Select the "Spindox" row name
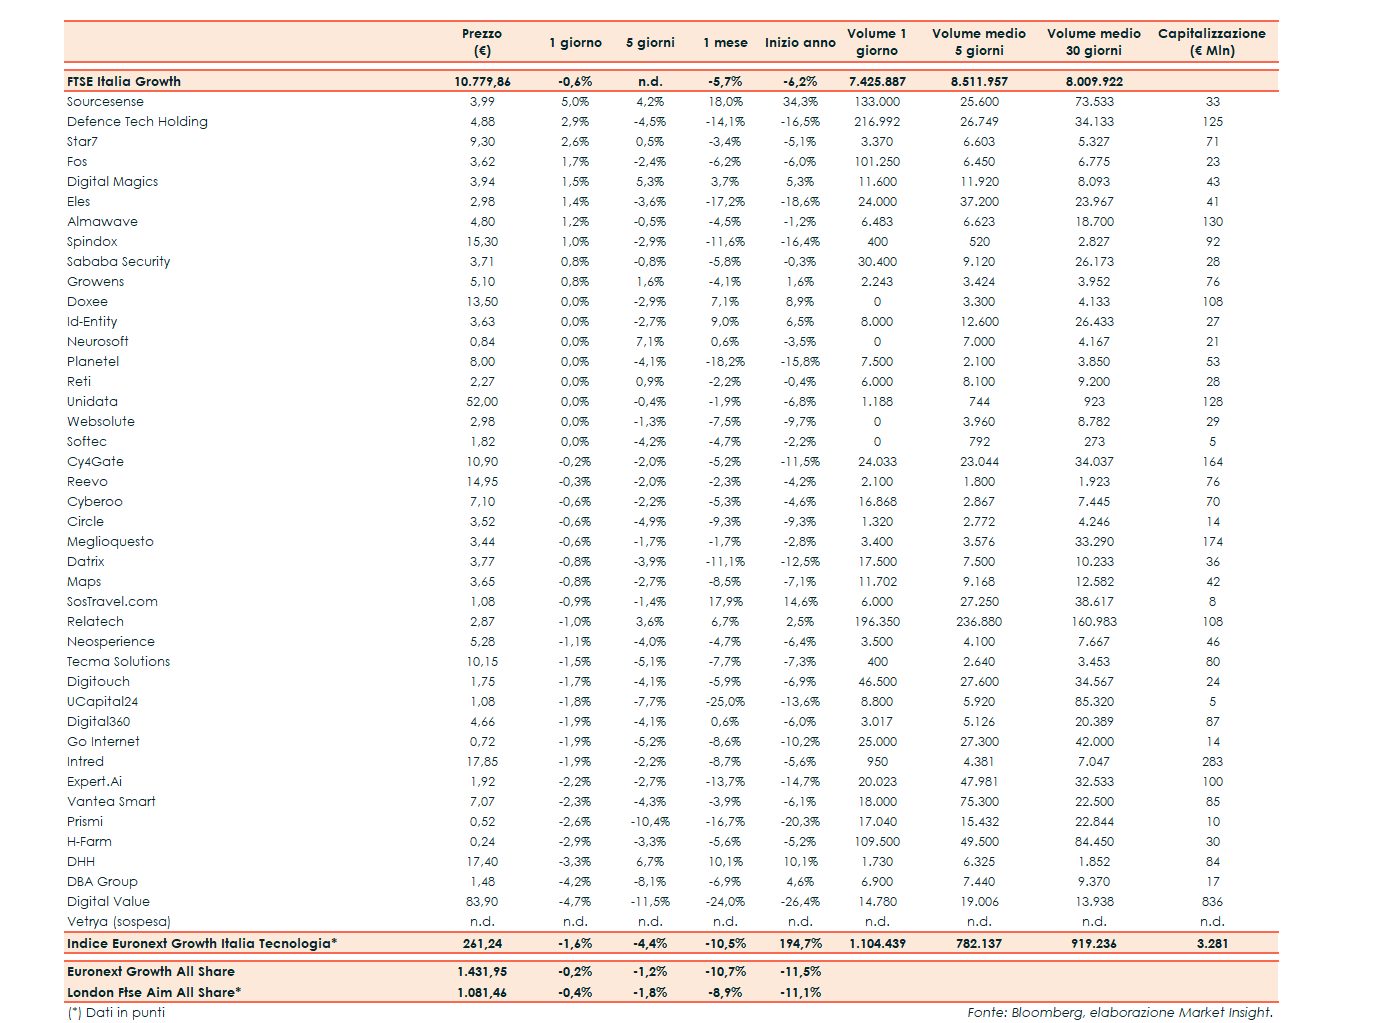1384x1023 pixels. [92, 241]
